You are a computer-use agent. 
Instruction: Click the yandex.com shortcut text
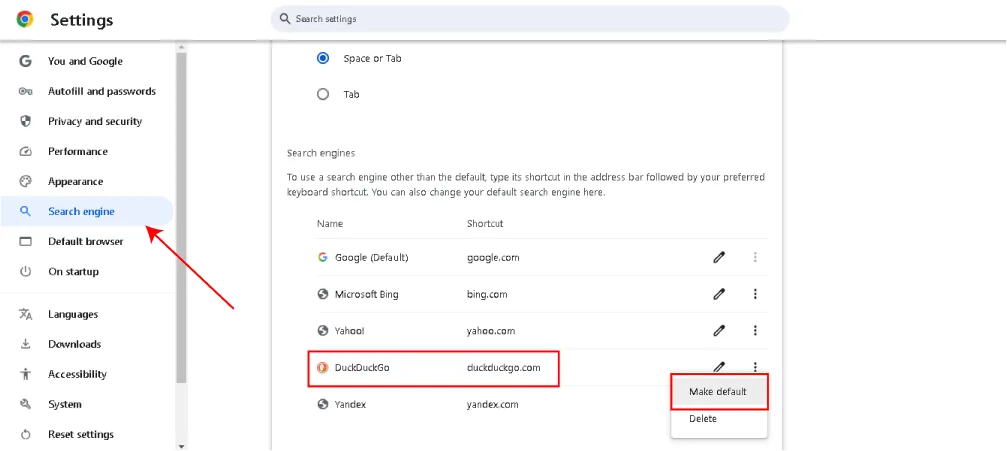click(493, 404)
